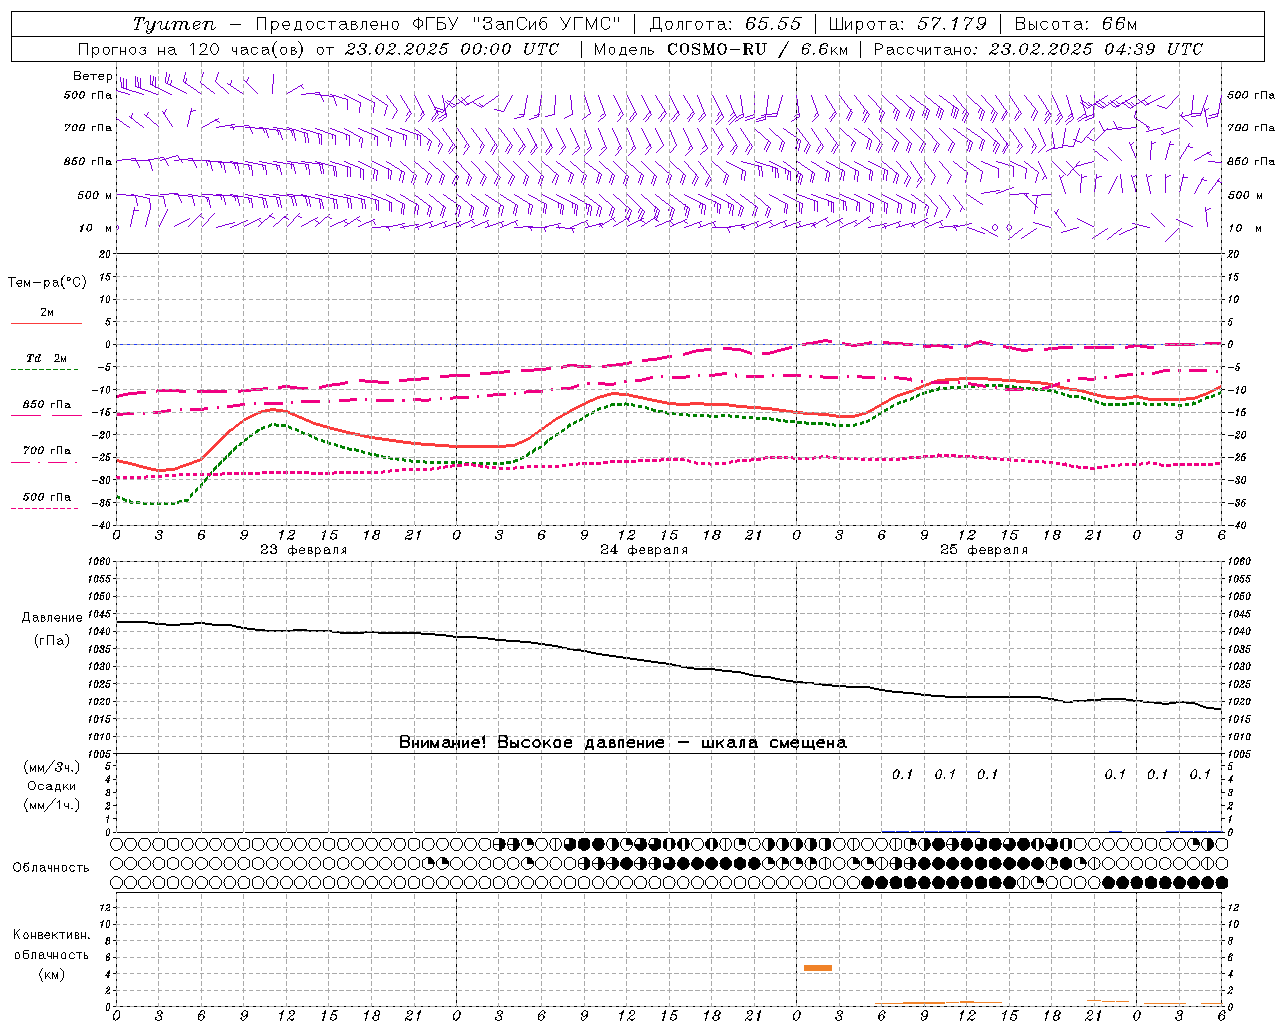Click the Конвективн. облачность label

(51, 945)
